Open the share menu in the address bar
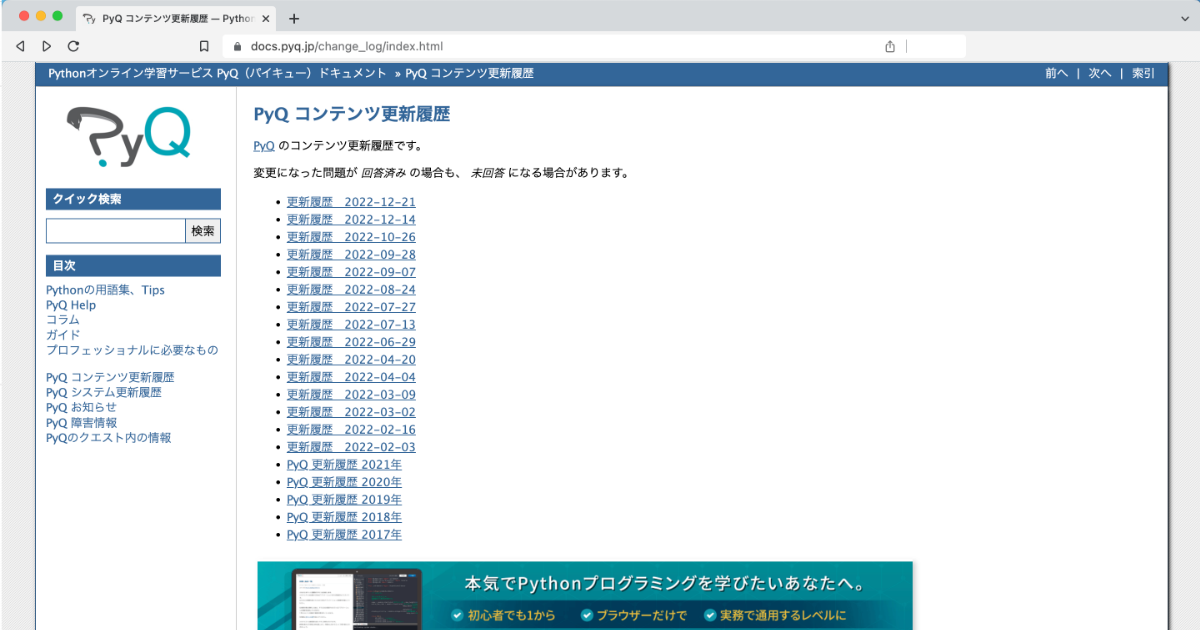The width and height of the screenshot is (1200, 630). tap(889, 45)
